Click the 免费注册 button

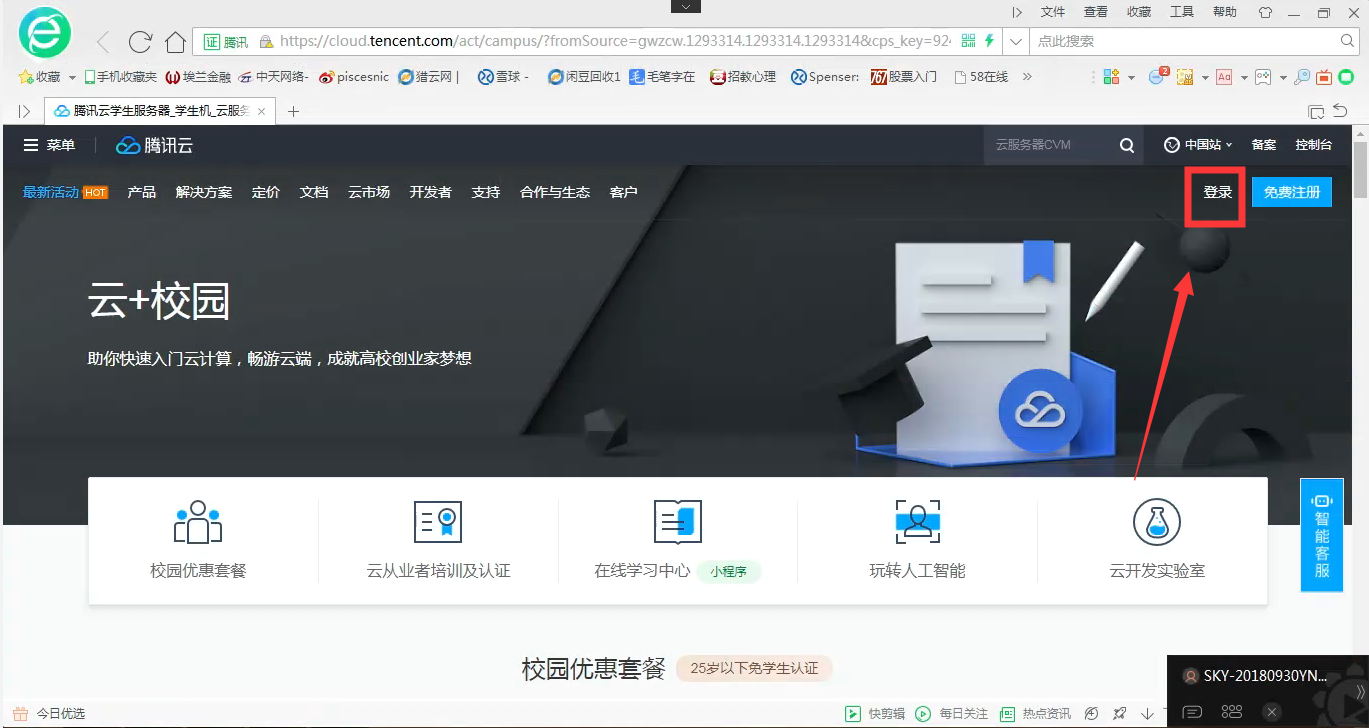[x=1292, y=192]
